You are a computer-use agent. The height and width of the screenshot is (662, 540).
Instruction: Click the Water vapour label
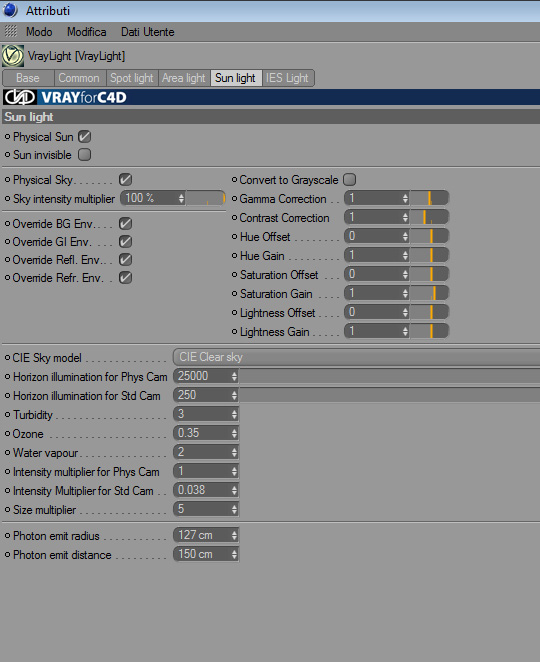pos(46,453)
